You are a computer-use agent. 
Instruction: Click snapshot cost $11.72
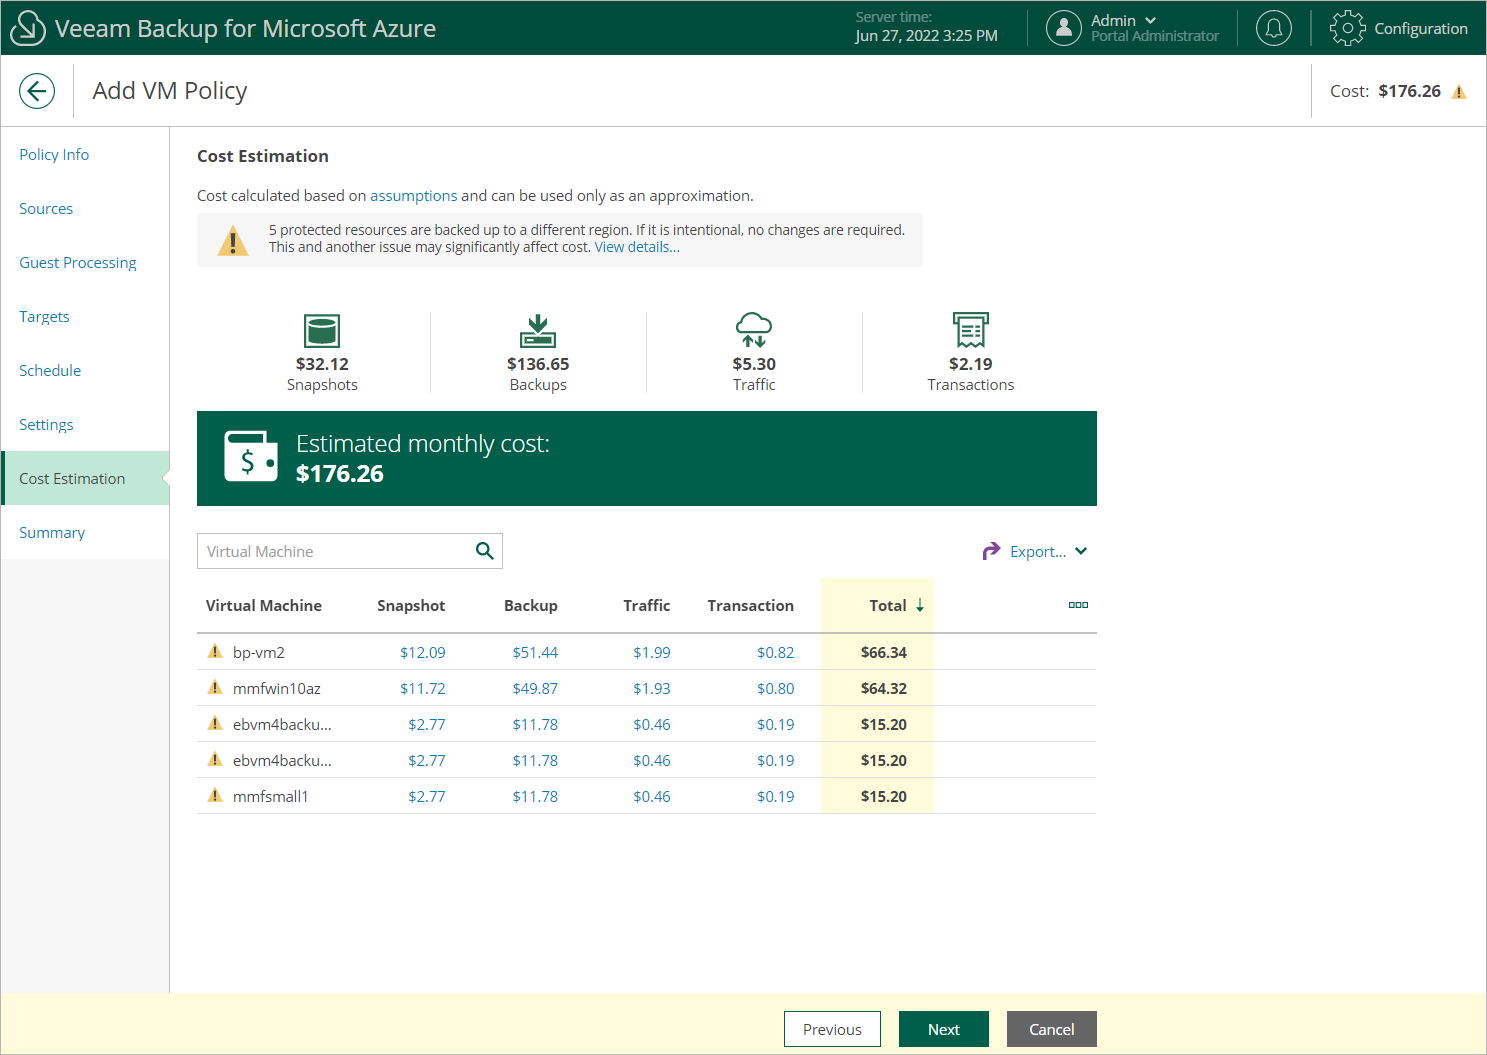point(423,688)
